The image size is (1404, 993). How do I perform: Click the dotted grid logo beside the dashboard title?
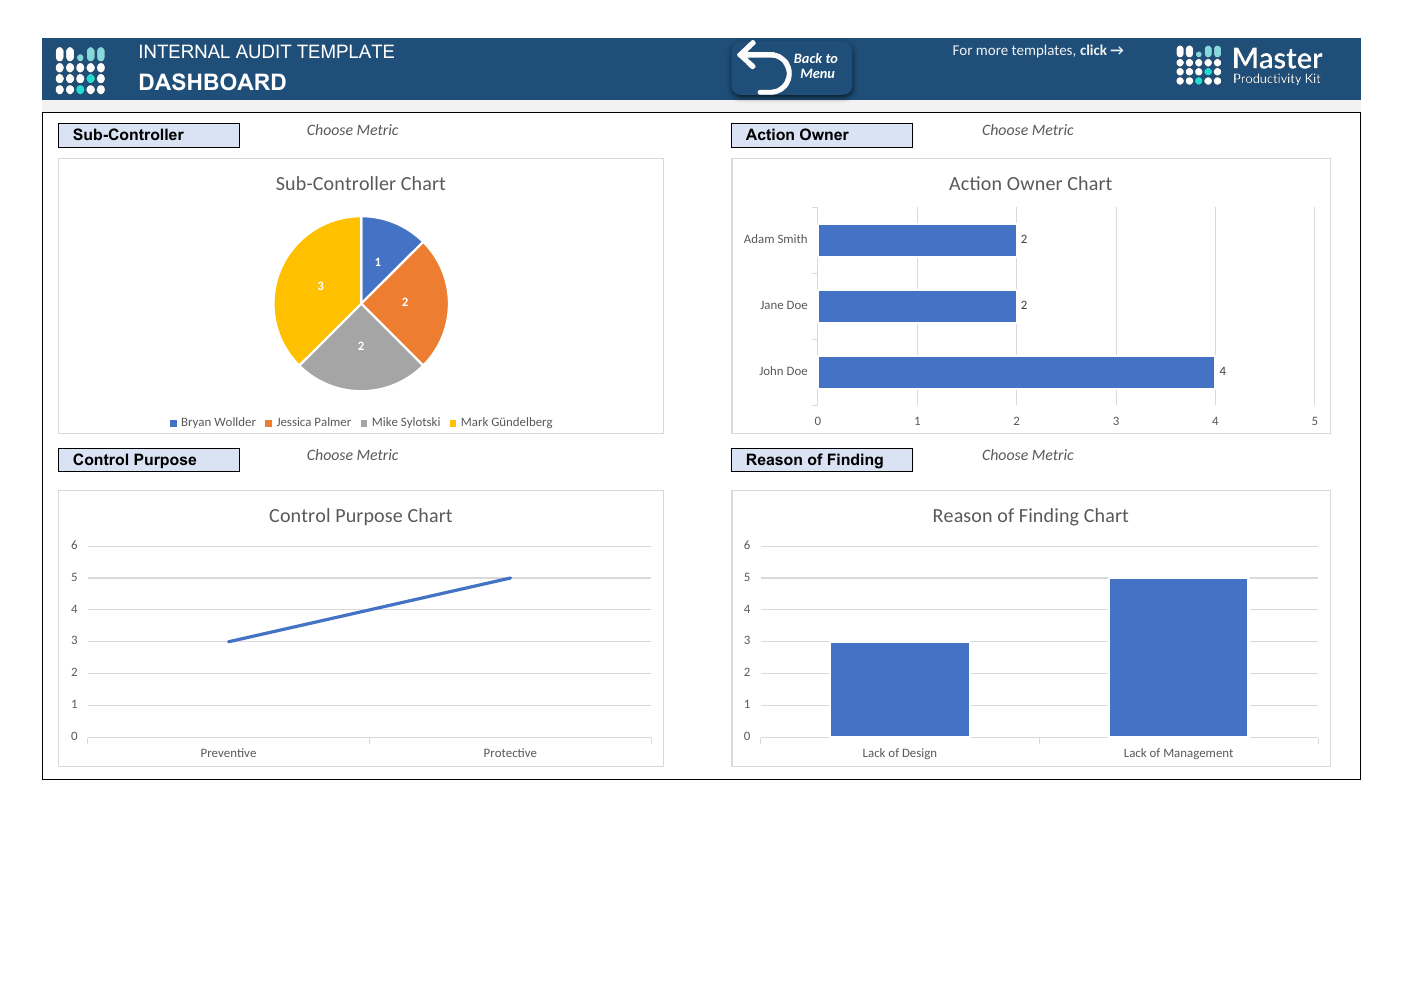click(x=80, y=70)
